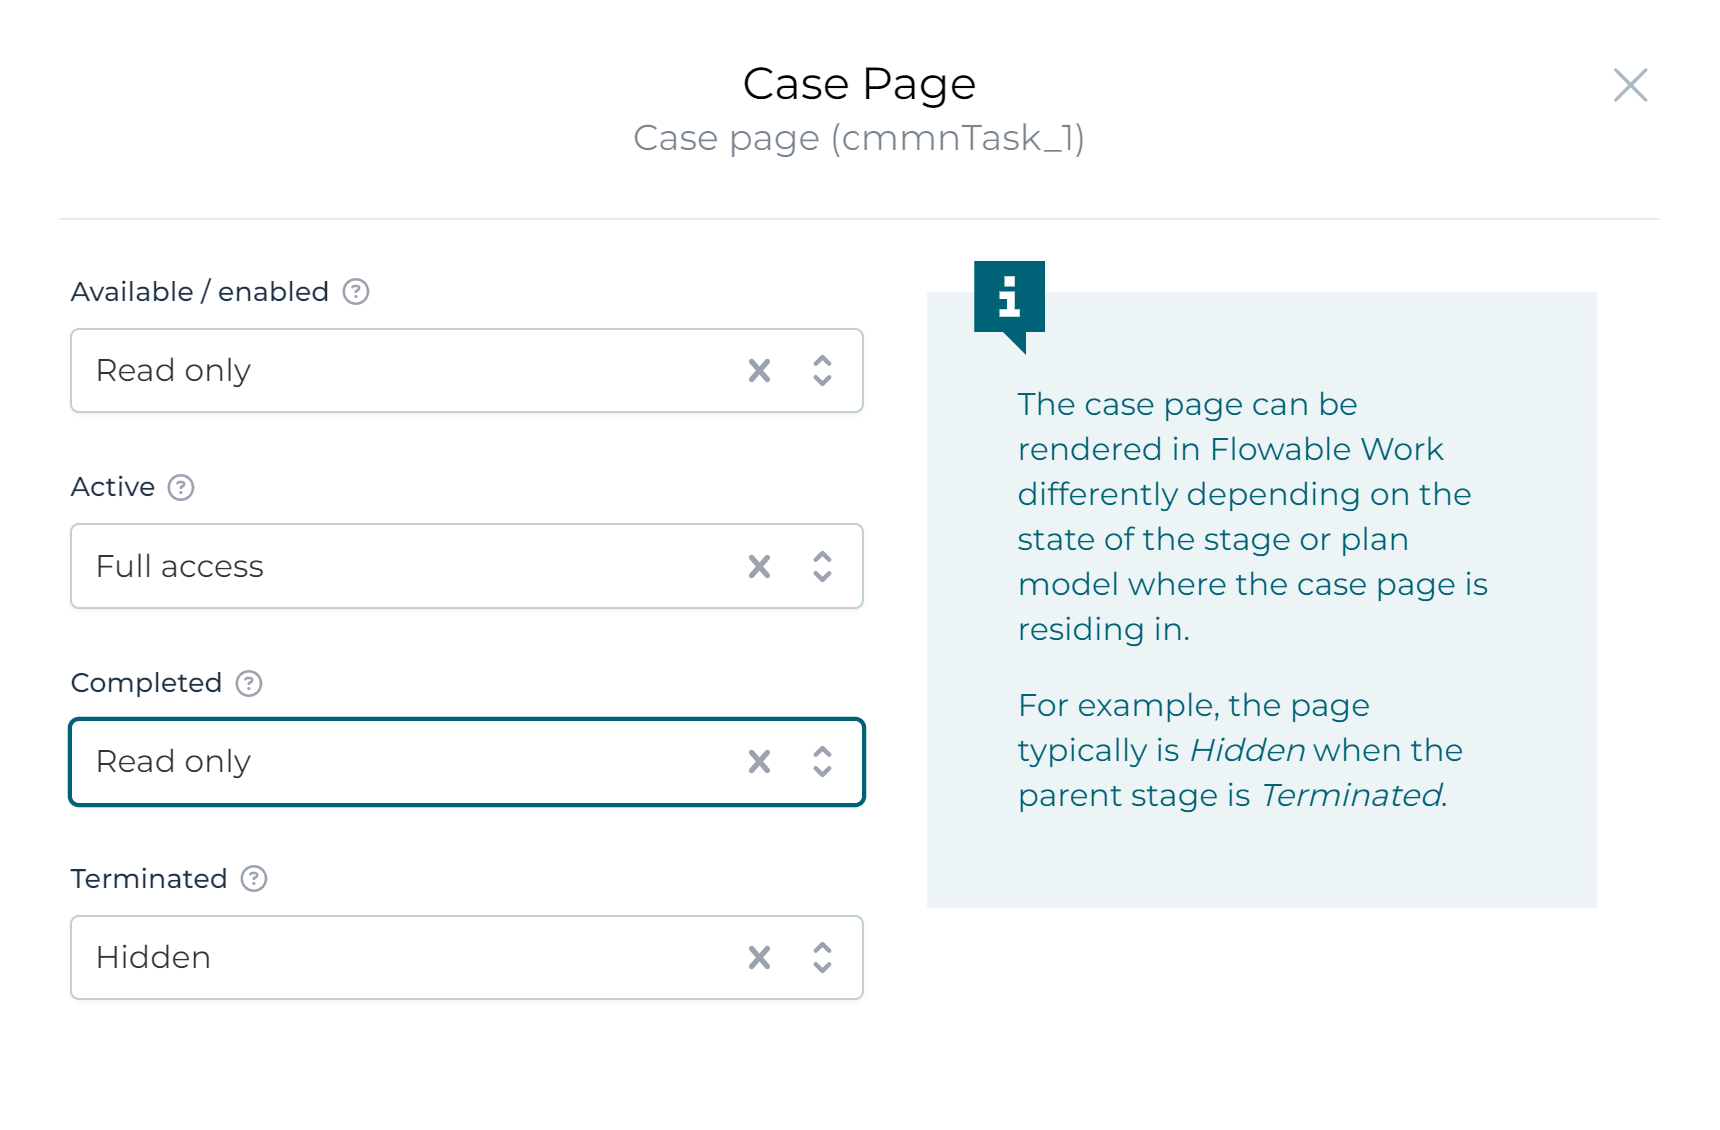Viewport: 1720px width, 1130px height.
Task: Clear the Read only value in Available / enabled
Action: (760, 370)
